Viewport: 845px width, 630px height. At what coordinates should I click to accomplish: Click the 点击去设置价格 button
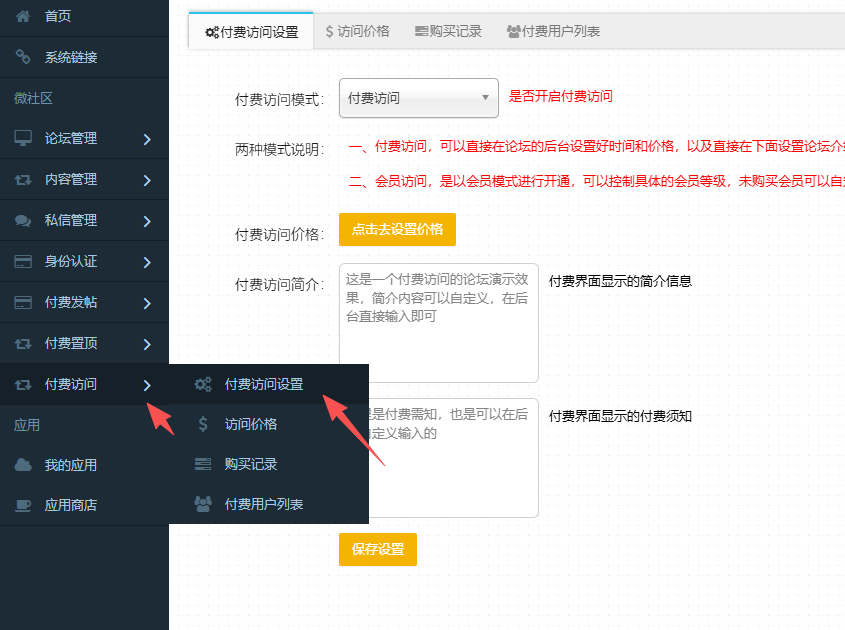(x=397, y=229)
